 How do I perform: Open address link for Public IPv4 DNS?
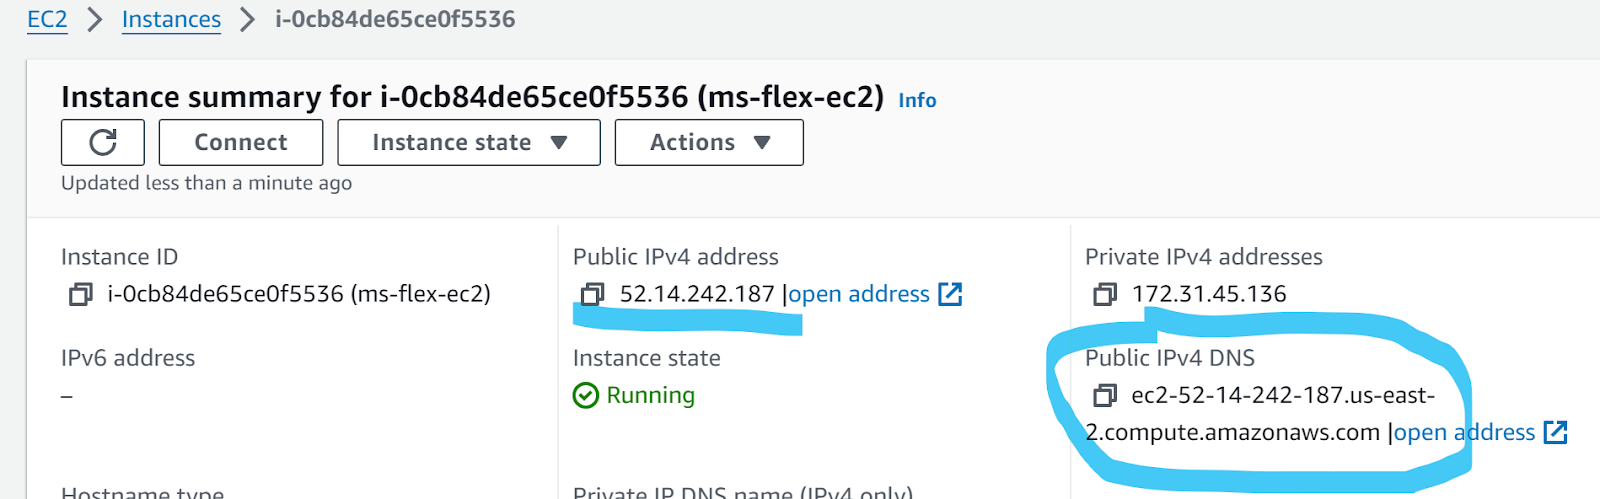pyautogui.click(x=1464, y=432)
